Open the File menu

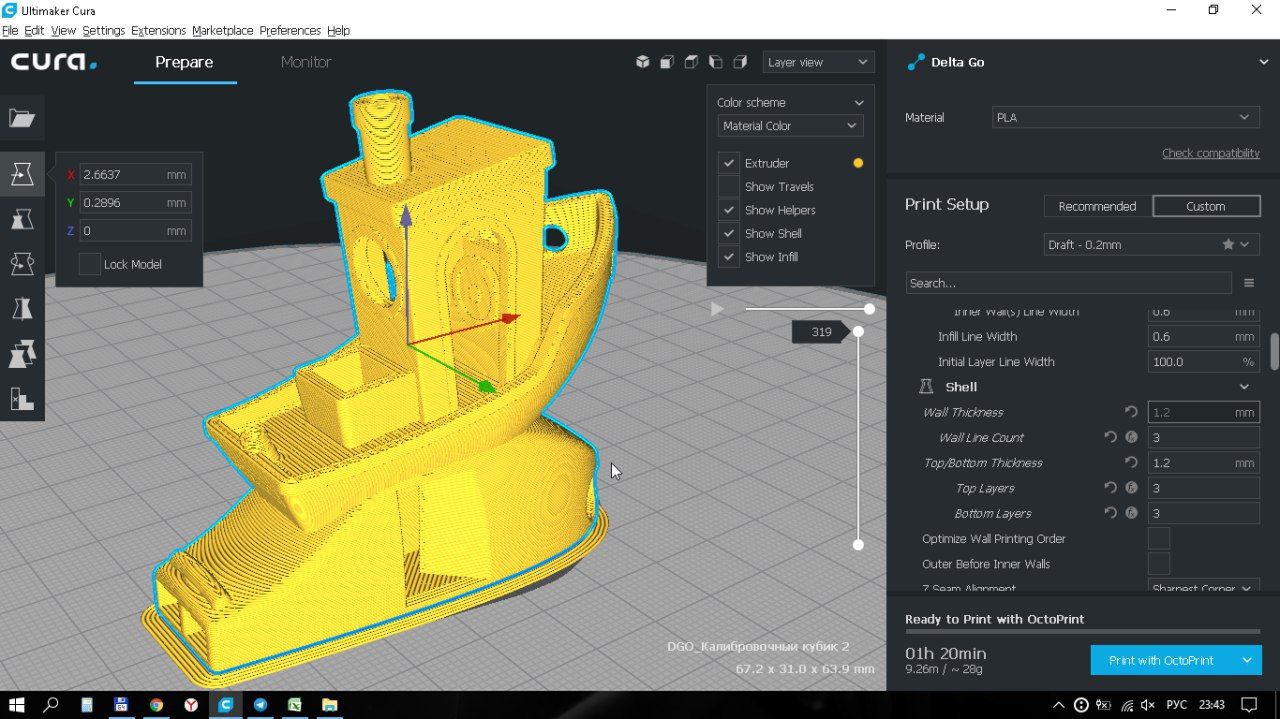click(10, 30)
